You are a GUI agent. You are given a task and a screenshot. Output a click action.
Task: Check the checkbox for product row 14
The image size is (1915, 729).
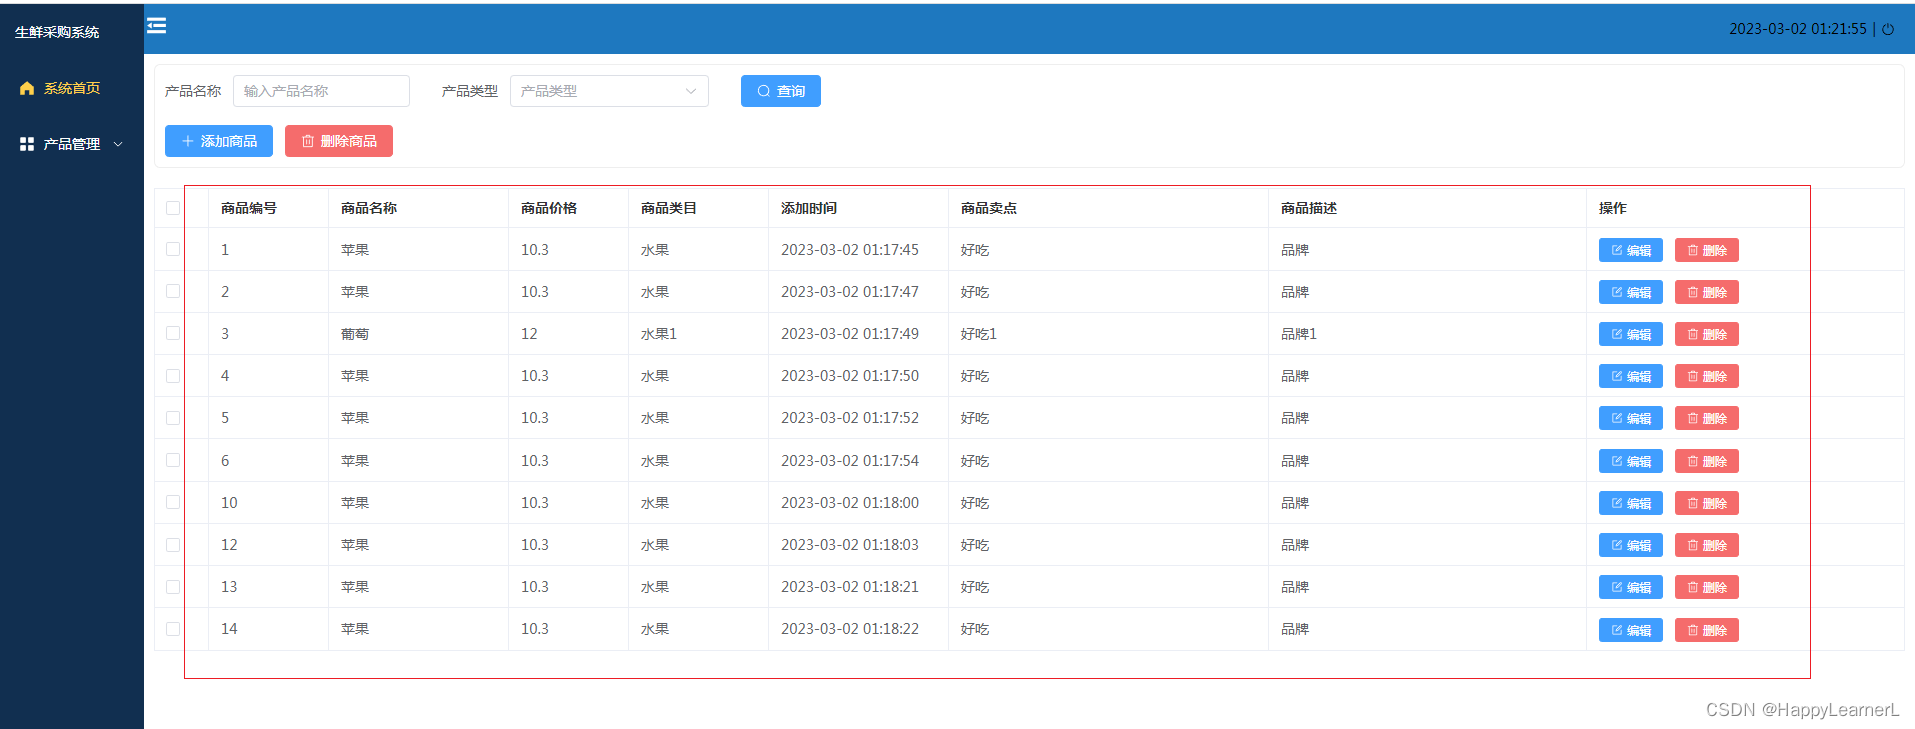pyautogui.click(x=173, y=629)
